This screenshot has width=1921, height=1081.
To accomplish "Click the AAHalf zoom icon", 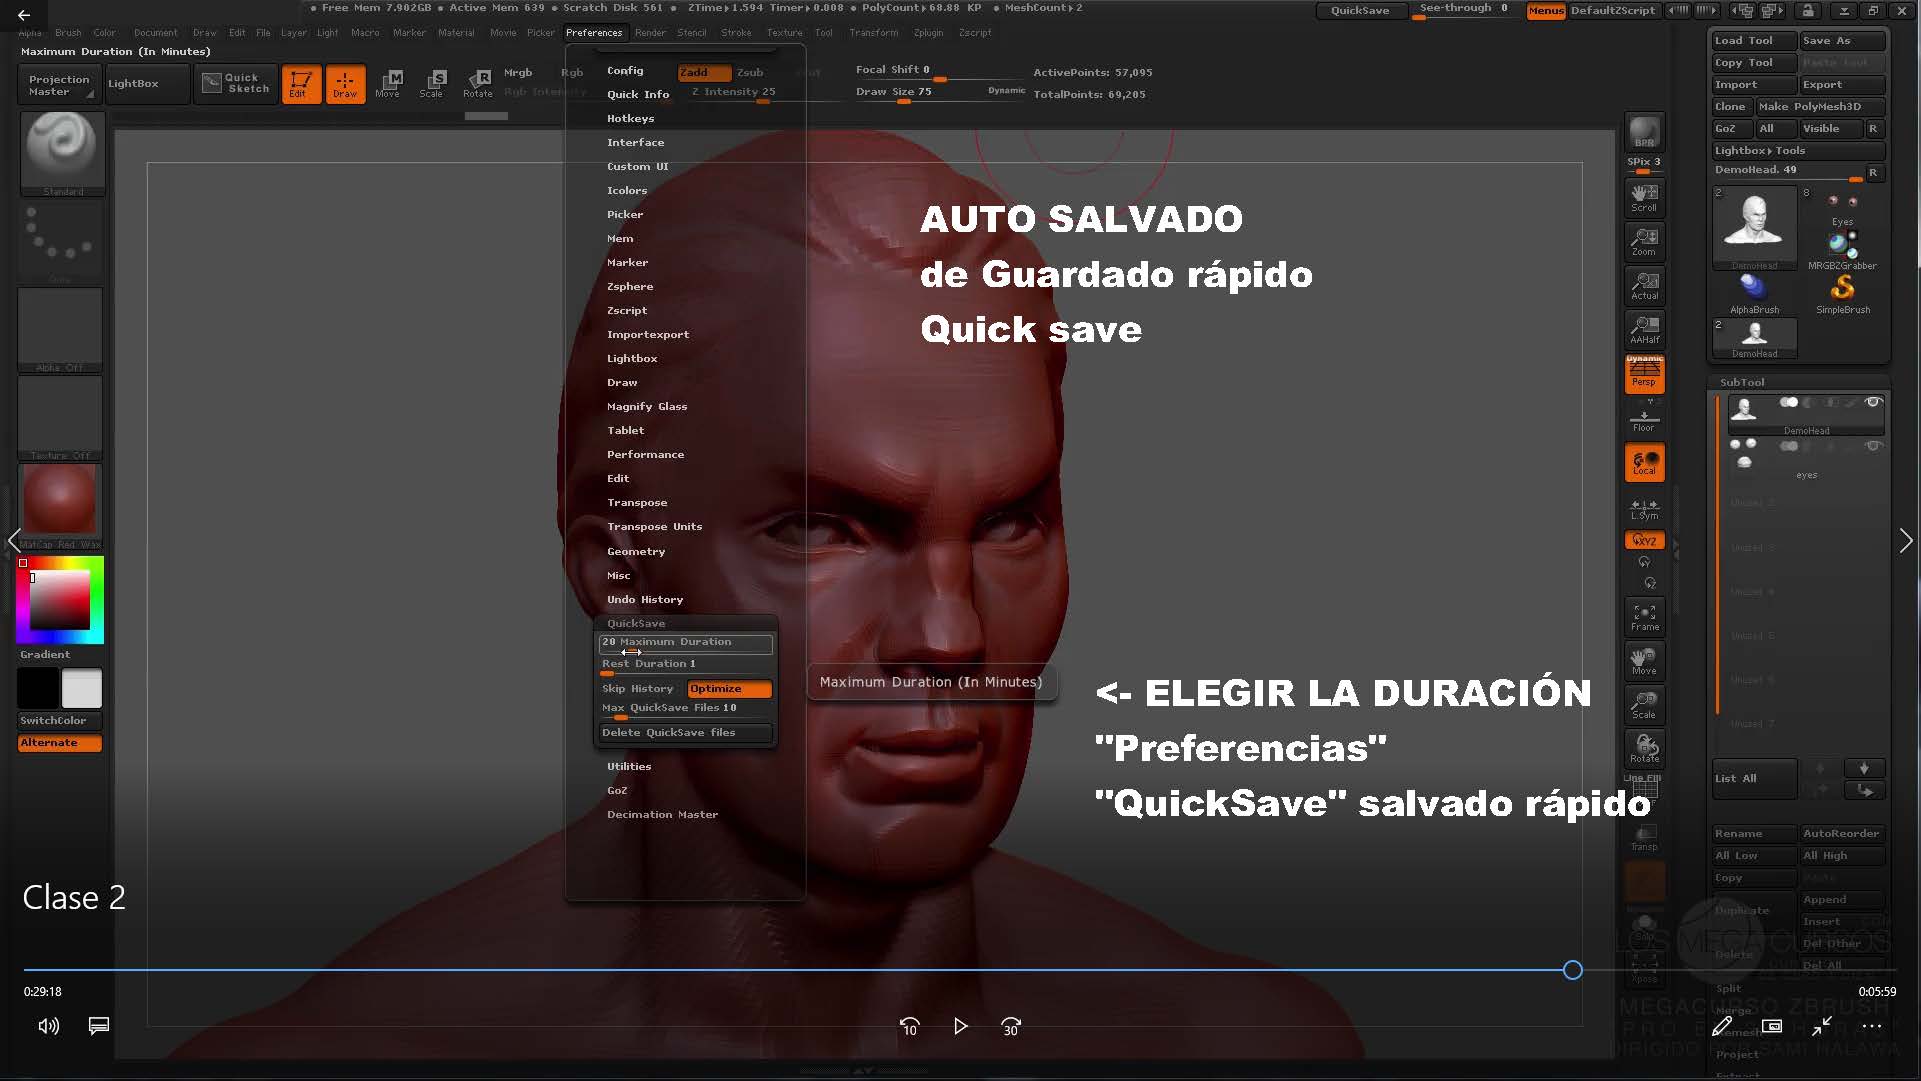I will click(x=1645, y=329).
